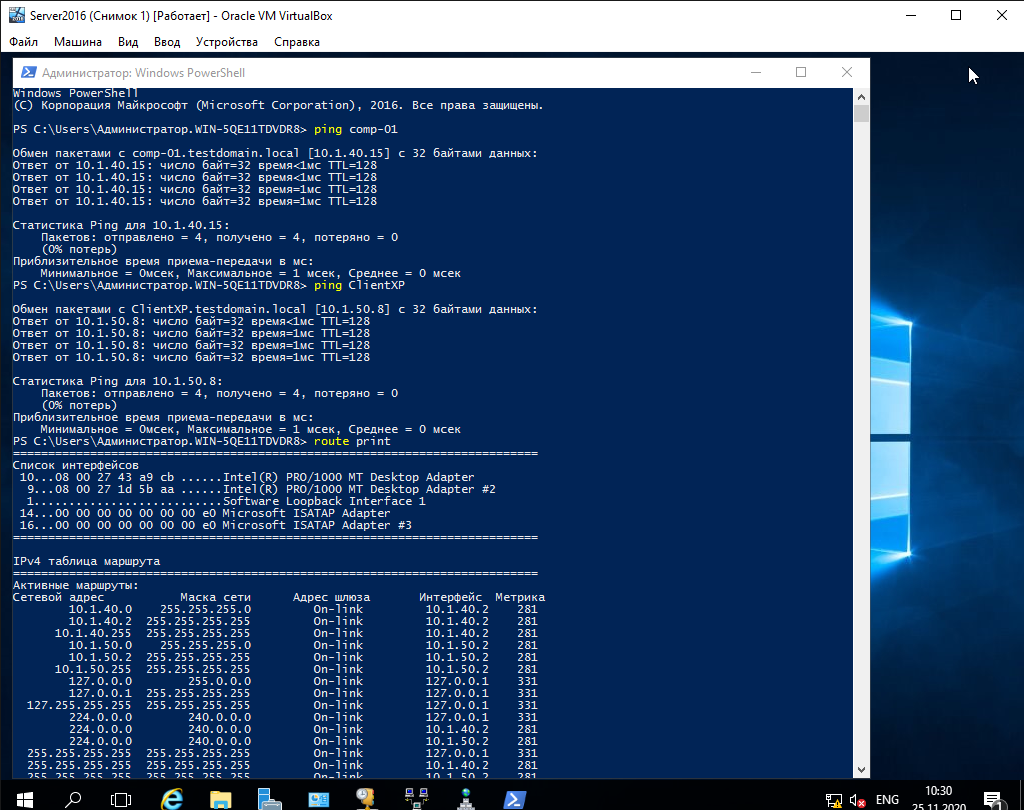
Task: Maximize the PowerShell window
Action: coord(801,73)
